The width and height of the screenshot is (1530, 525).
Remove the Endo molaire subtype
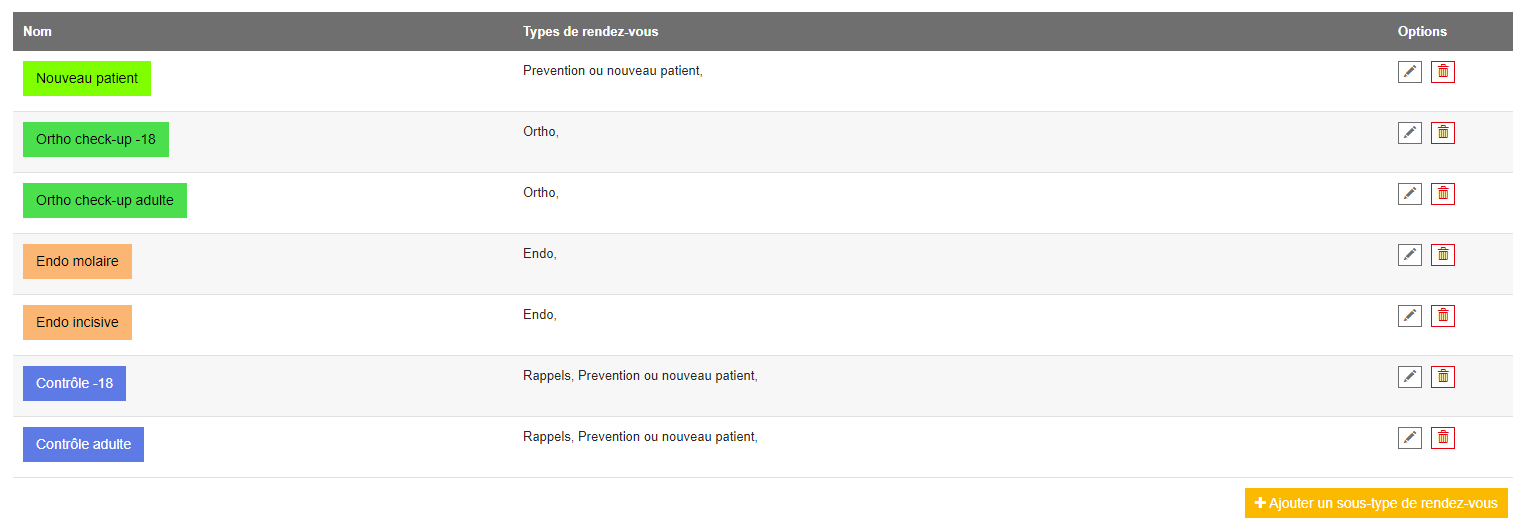pyautogui.click(x=1443, y=255)
